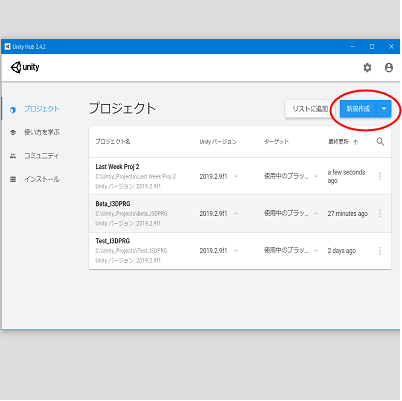Click '2 days ago' timestamp
402x401 pixels.
click(x=342, y=251)
